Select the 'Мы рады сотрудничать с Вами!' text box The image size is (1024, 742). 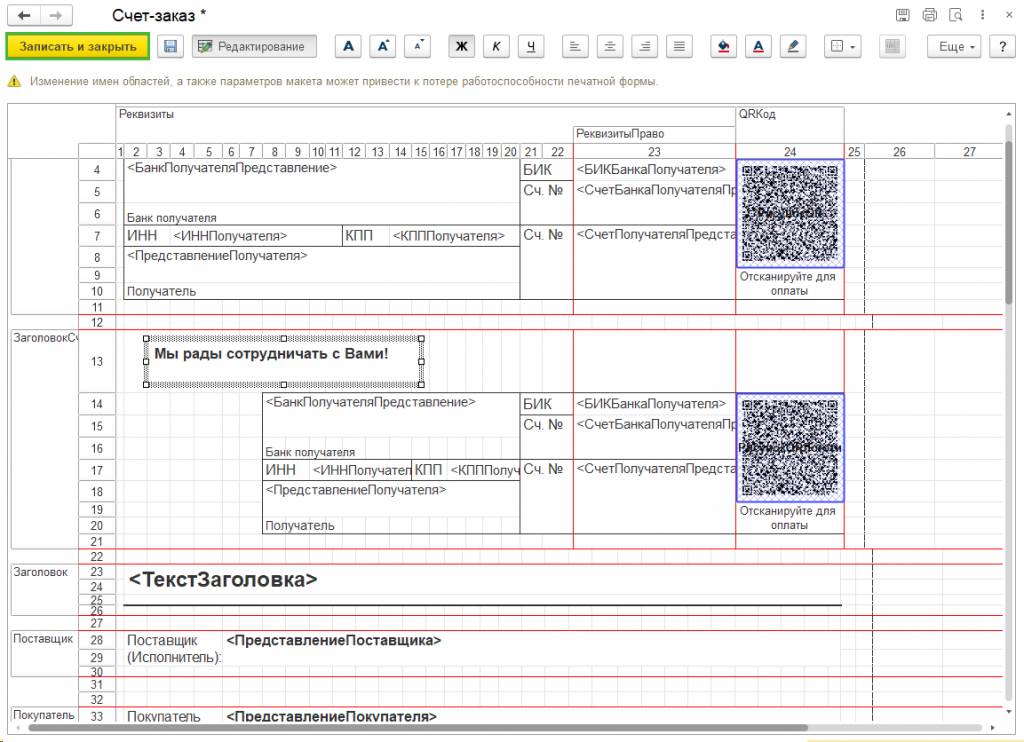[x=283, y=361]
